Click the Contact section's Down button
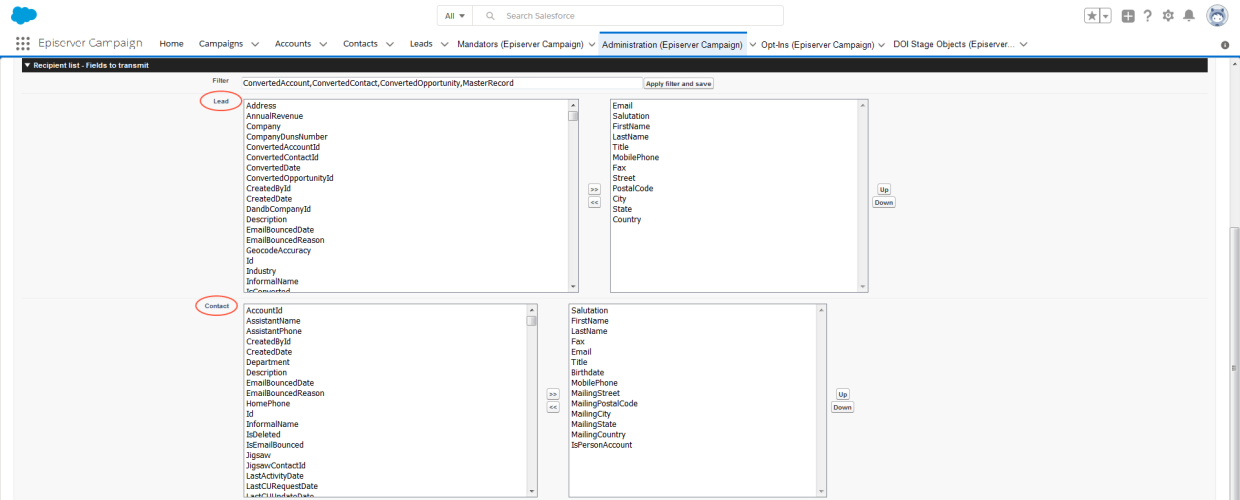This screenshot has width=1240, height=500. tap(842, 407)
